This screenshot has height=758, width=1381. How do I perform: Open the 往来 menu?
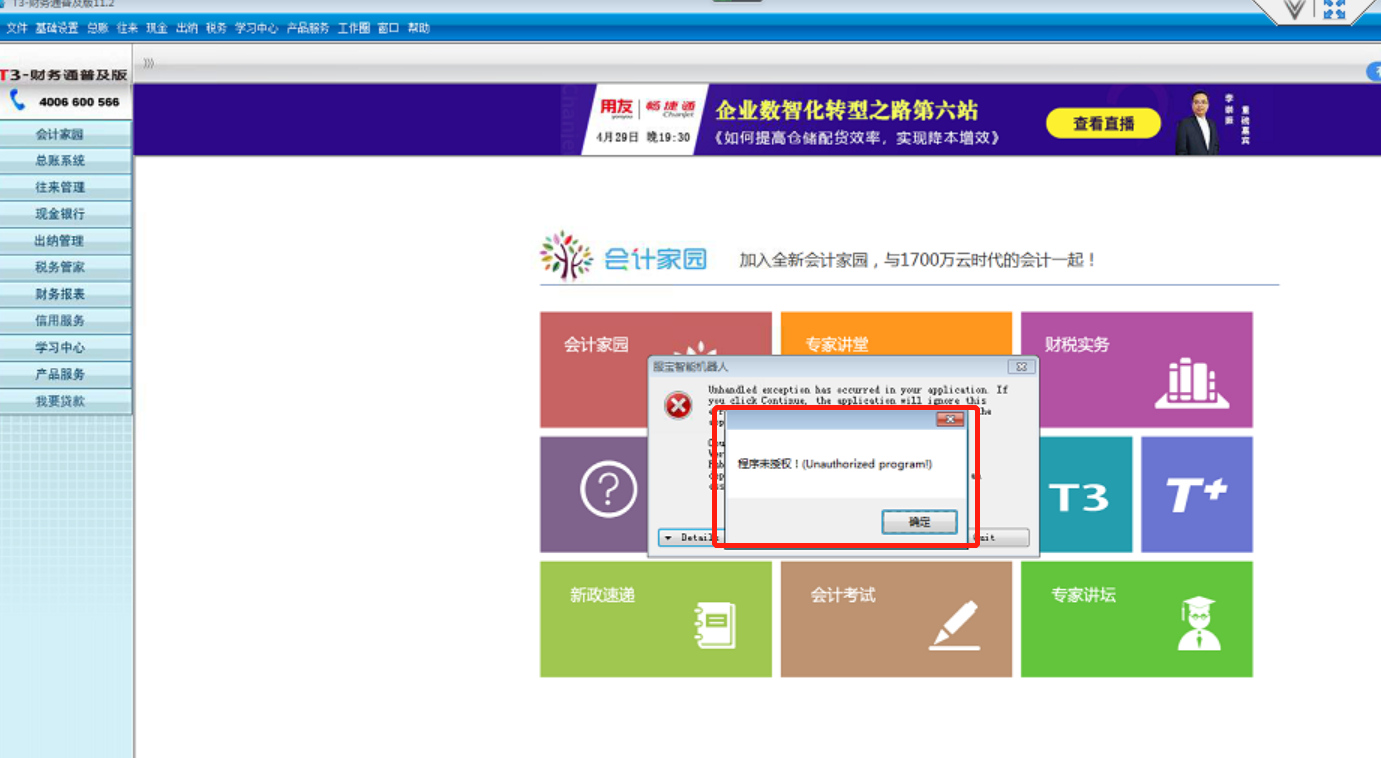[x=127, y=28]
